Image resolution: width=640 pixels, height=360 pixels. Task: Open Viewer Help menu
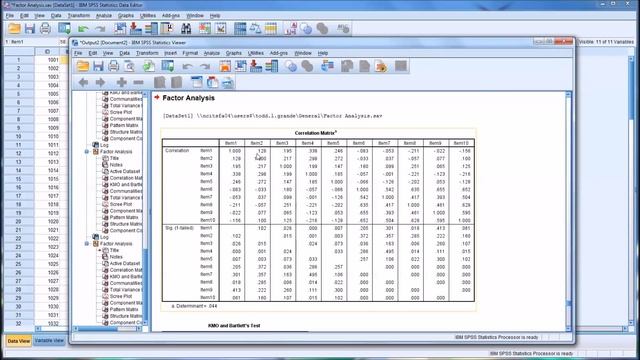pos(322,53)
